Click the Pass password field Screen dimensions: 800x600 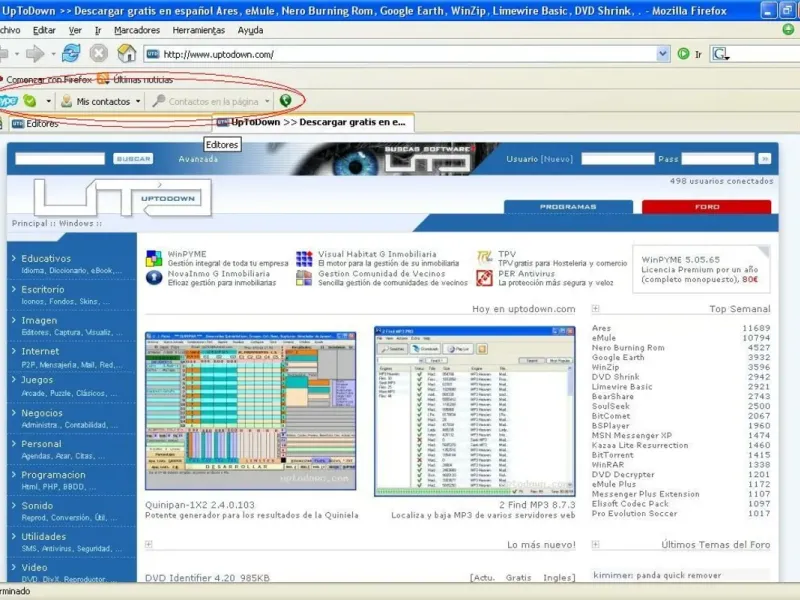point(717,159)
